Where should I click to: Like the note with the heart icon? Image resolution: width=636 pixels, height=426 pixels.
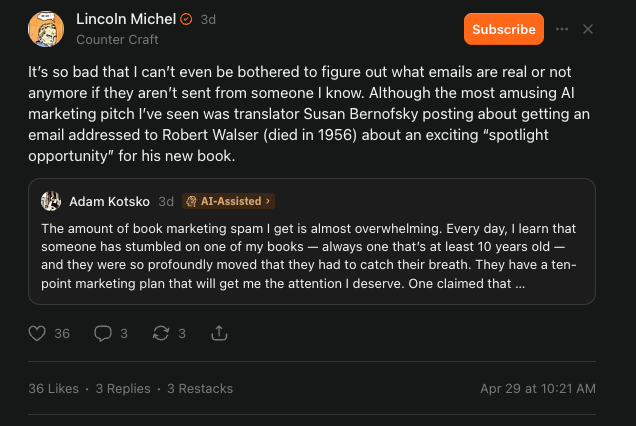(x=37, y=333)
